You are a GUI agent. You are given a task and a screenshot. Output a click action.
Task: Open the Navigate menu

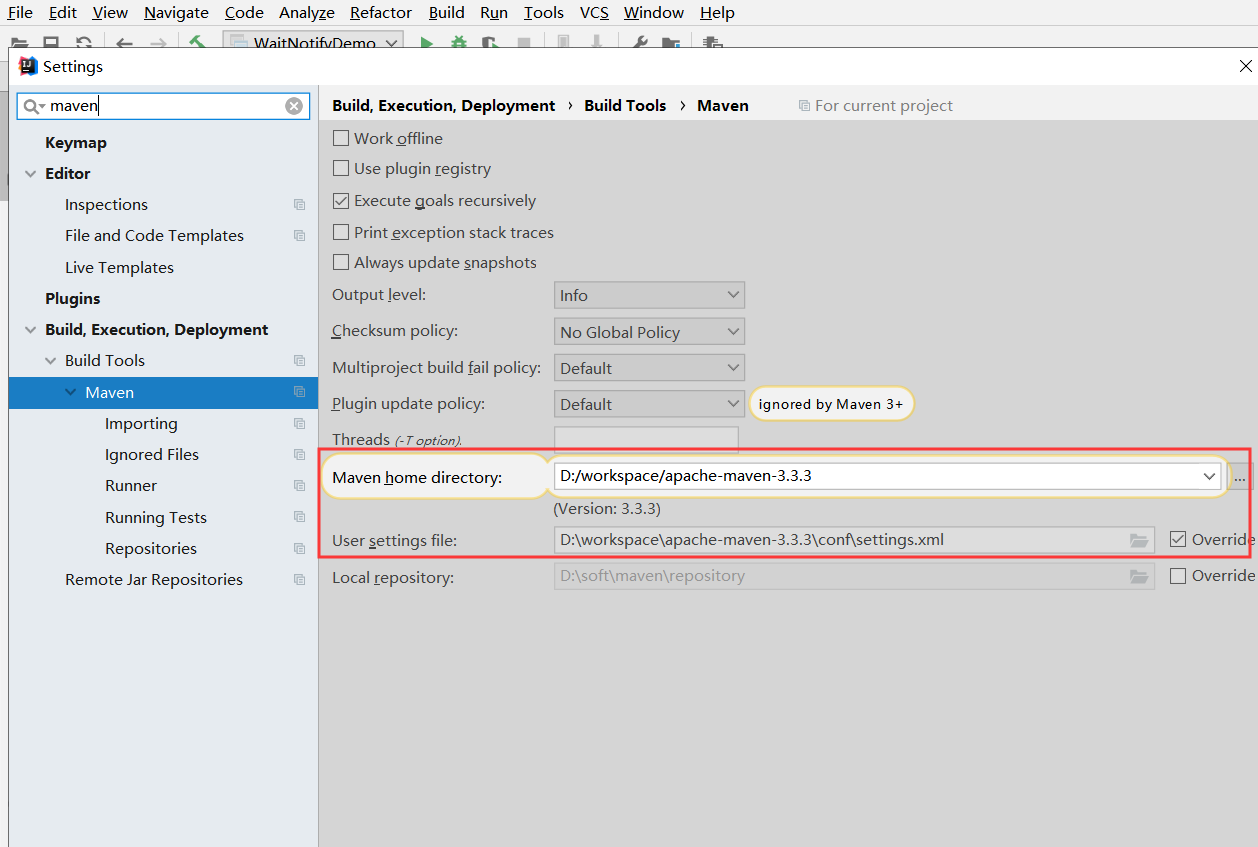click(176, 13)
